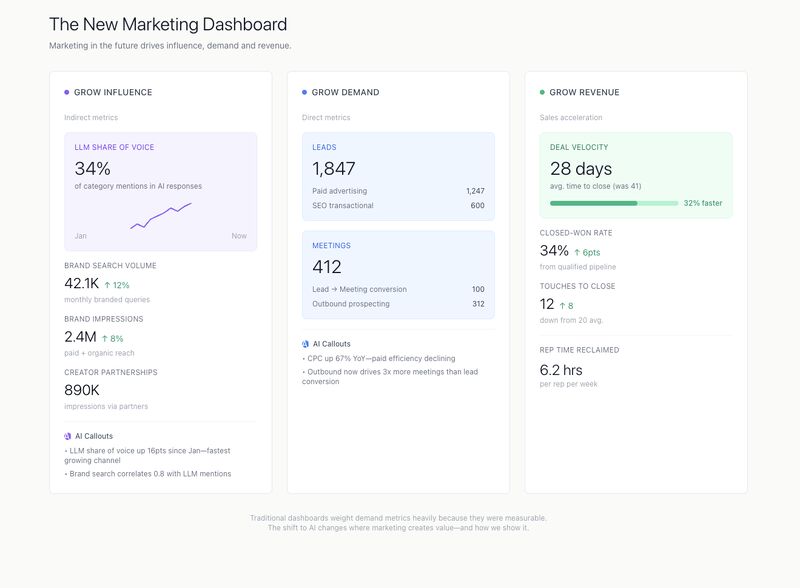Viewport: 800px width, 588px height.
Task: Click the Creator Partnerships 890K value
Action: coord(82,390)
